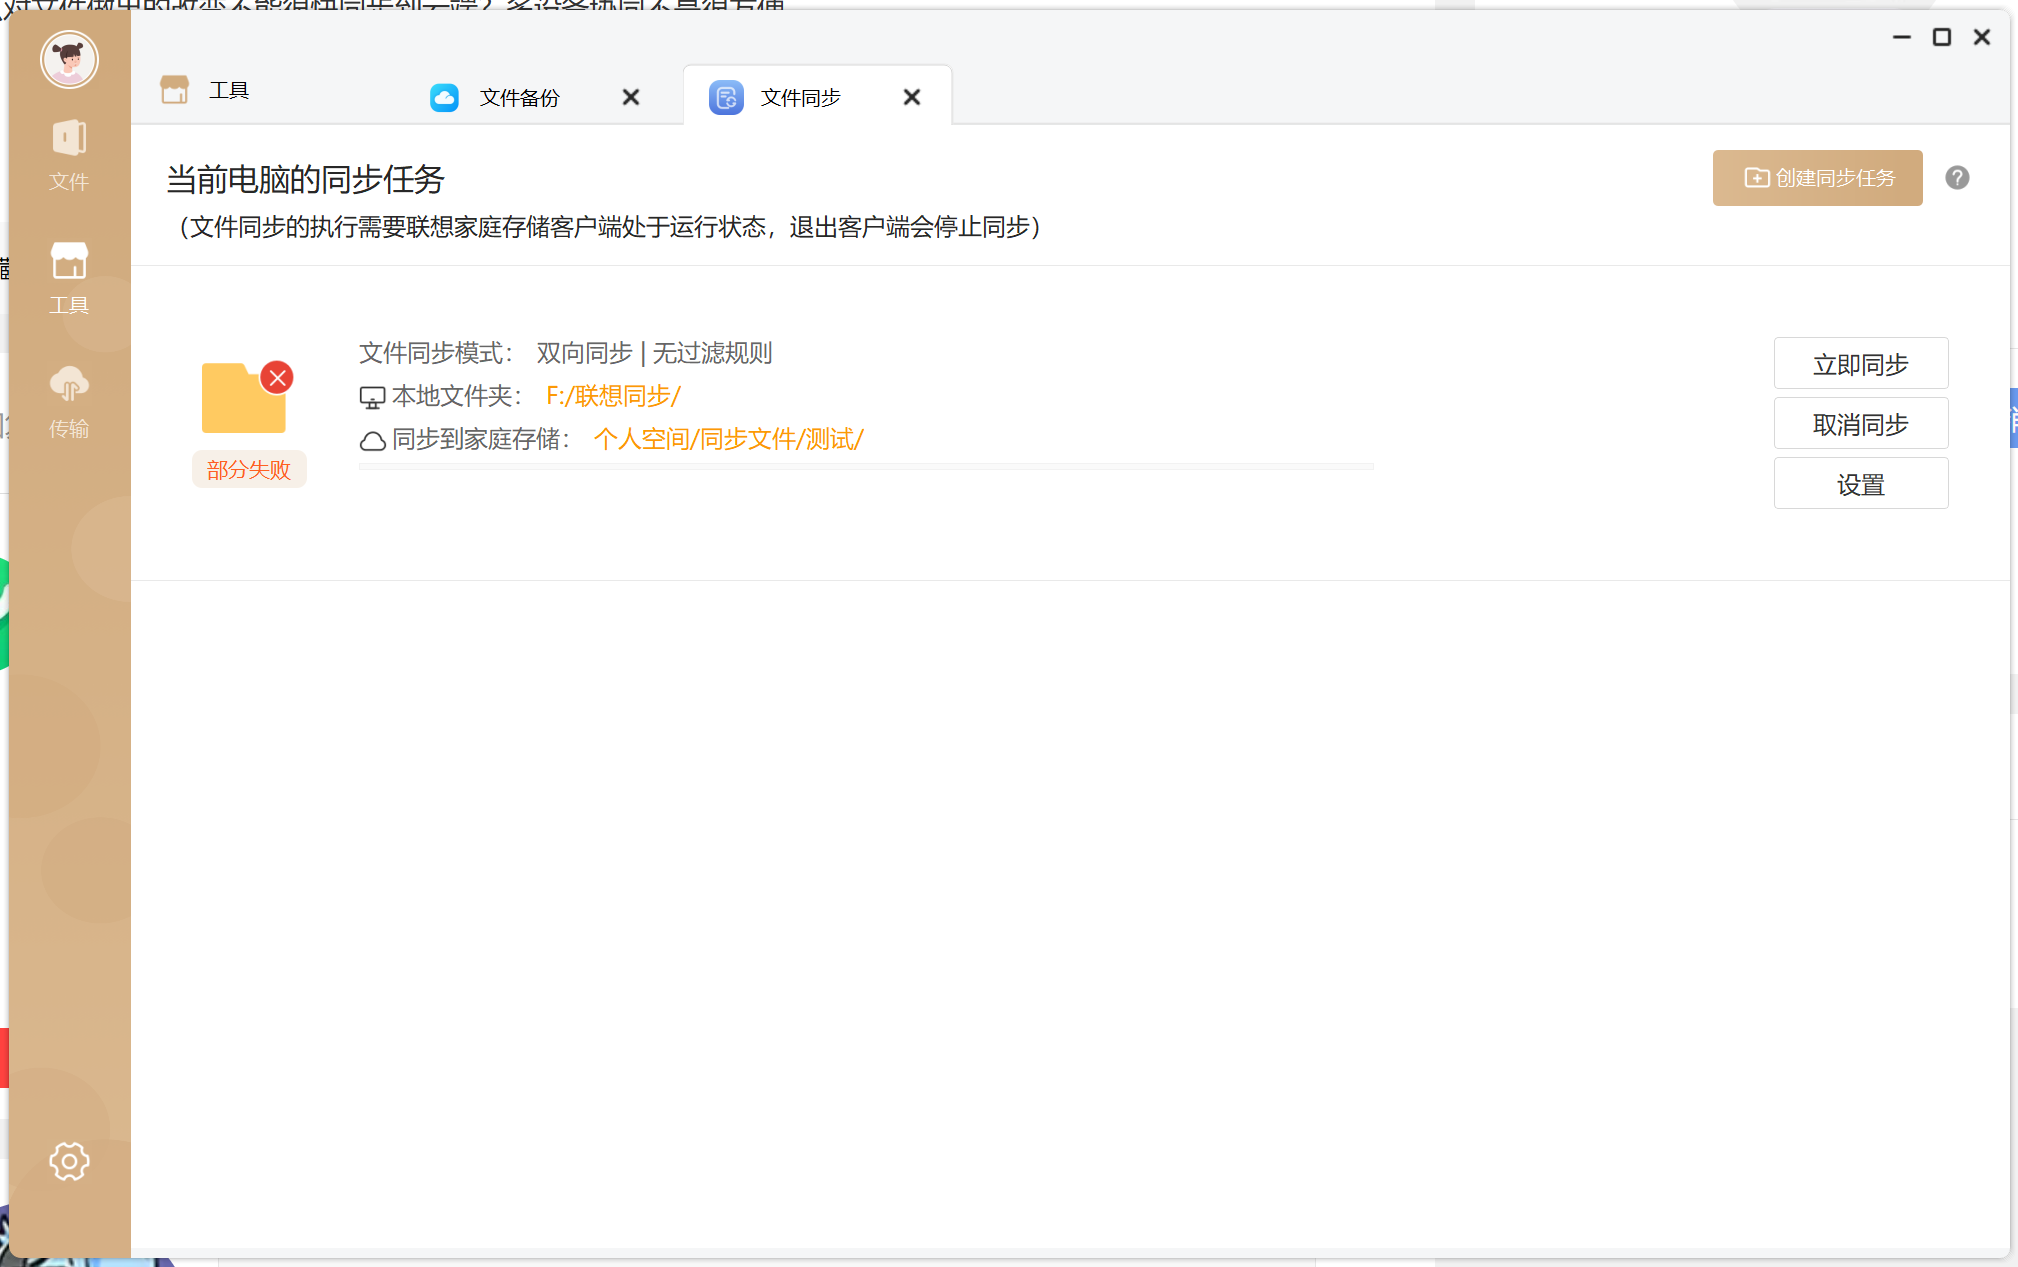Viewport: 2018px width, 1267px height.
Task: Open settings gear at sidebar bottom
Action: pos(69,1161)
